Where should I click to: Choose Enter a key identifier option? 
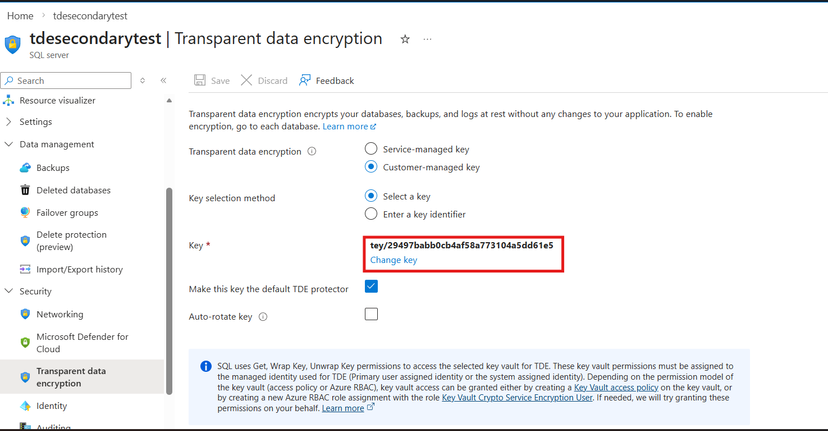371,214
